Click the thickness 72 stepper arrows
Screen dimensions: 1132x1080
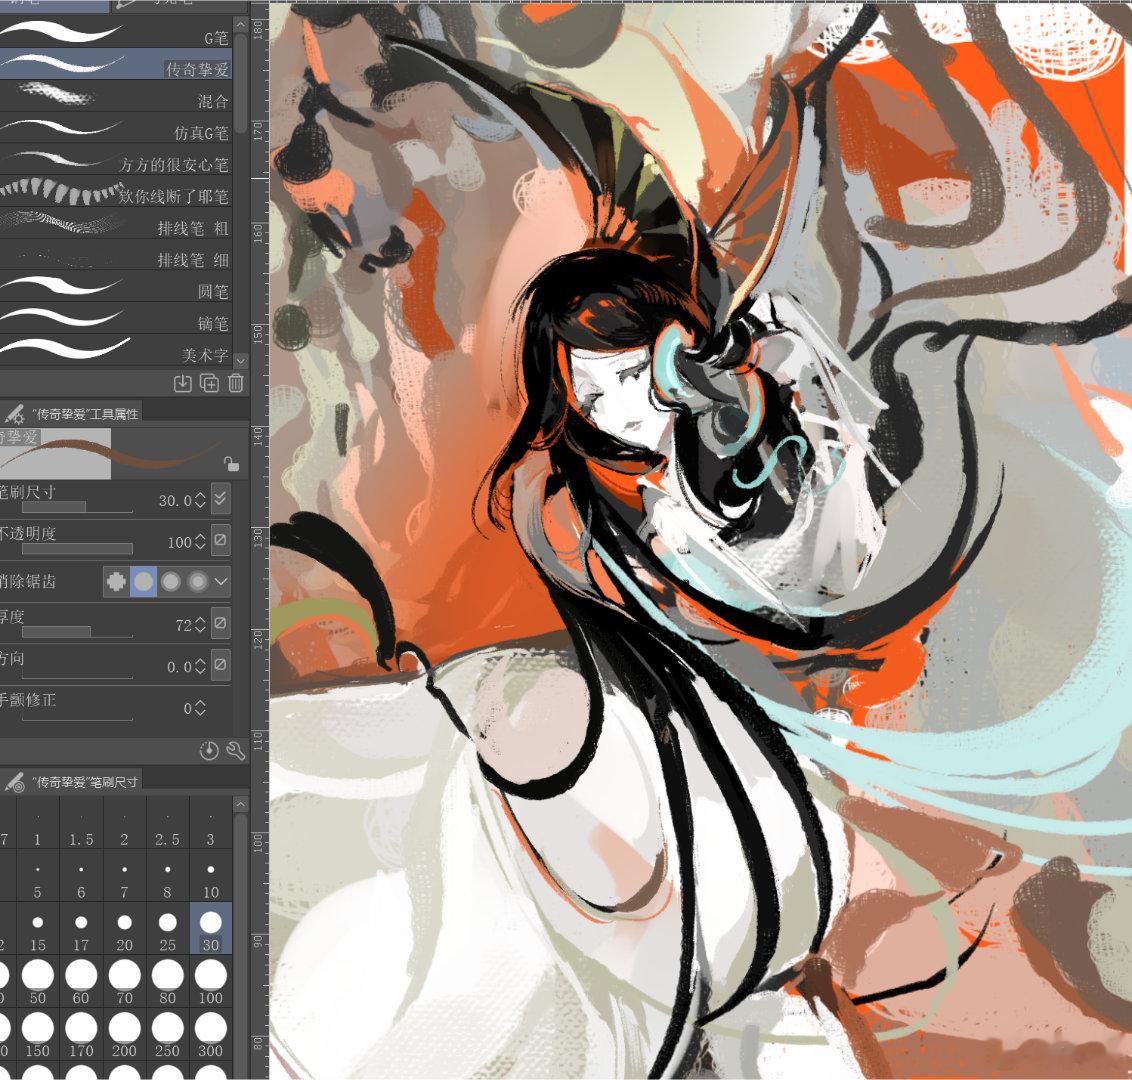(x=200, y=624)
